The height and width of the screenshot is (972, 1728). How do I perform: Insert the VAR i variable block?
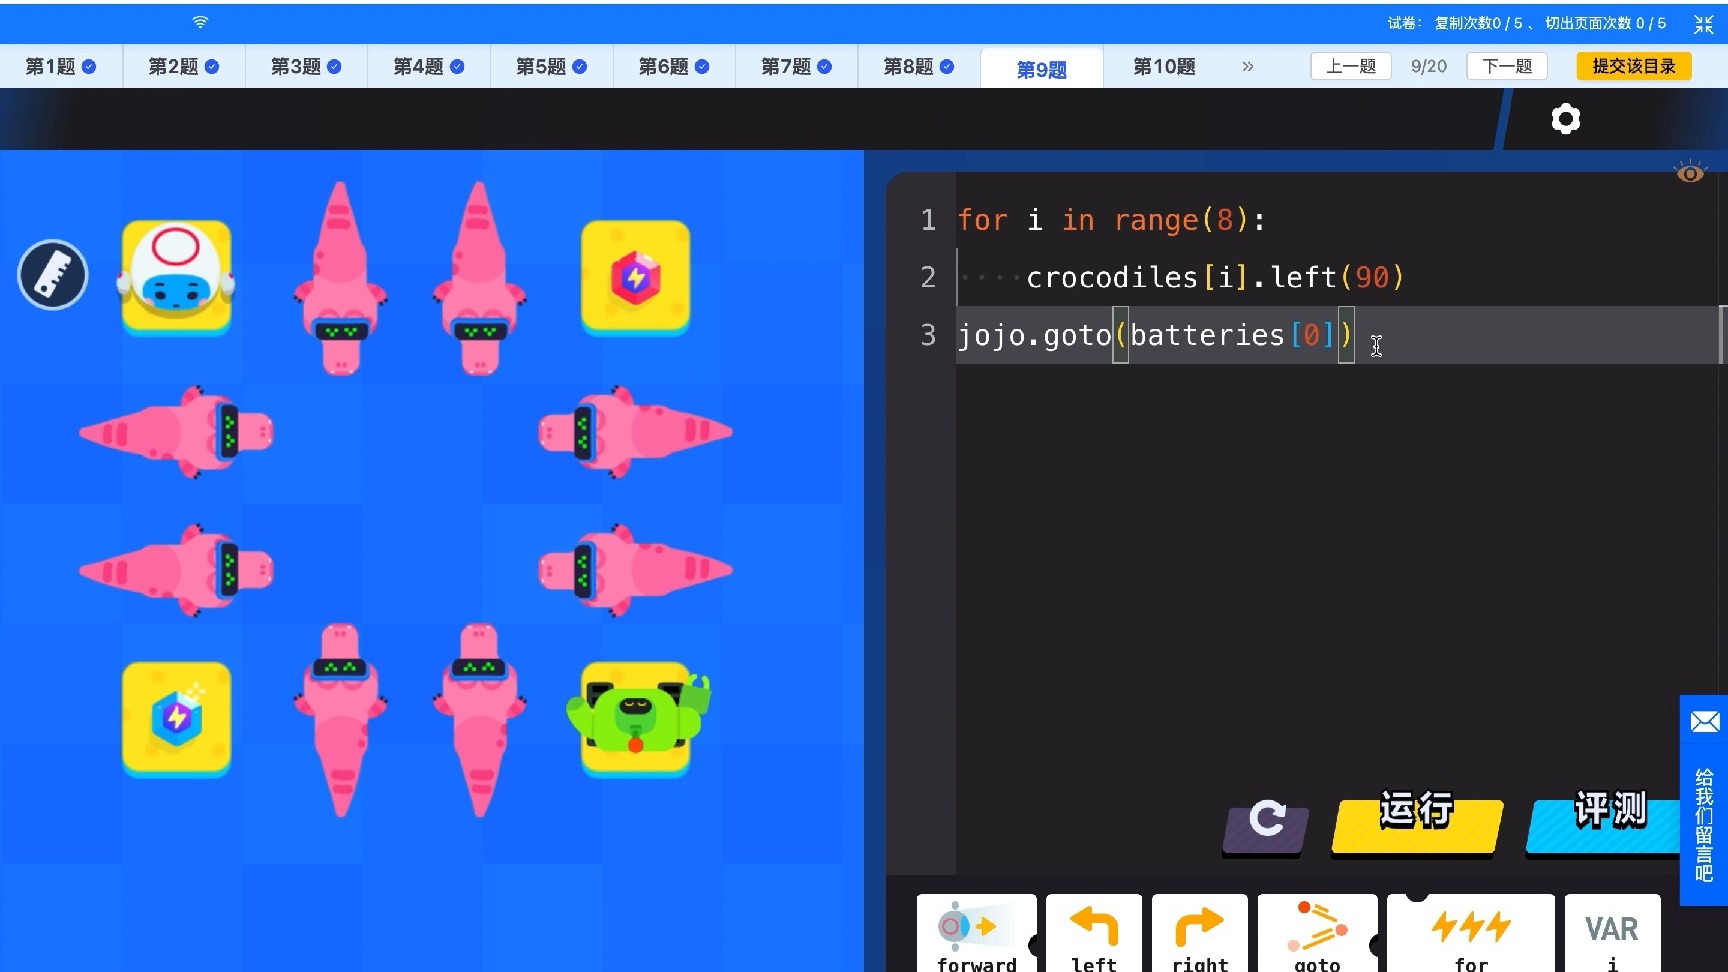(1612, 934)
